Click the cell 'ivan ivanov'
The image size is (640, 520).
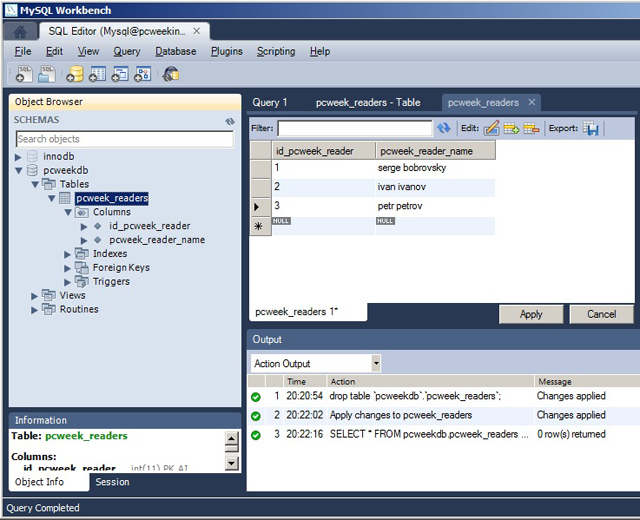point(435,187)
